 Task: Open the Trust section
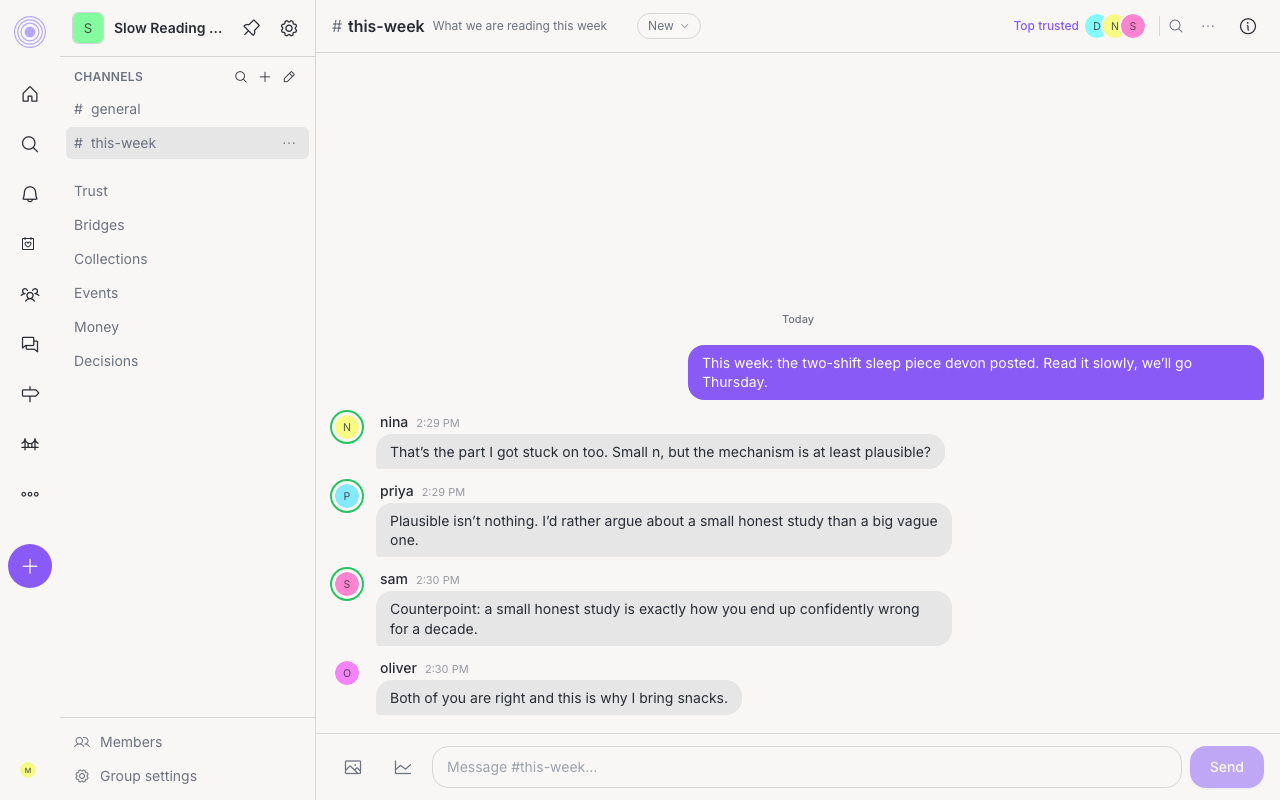(x=91, y=191)
